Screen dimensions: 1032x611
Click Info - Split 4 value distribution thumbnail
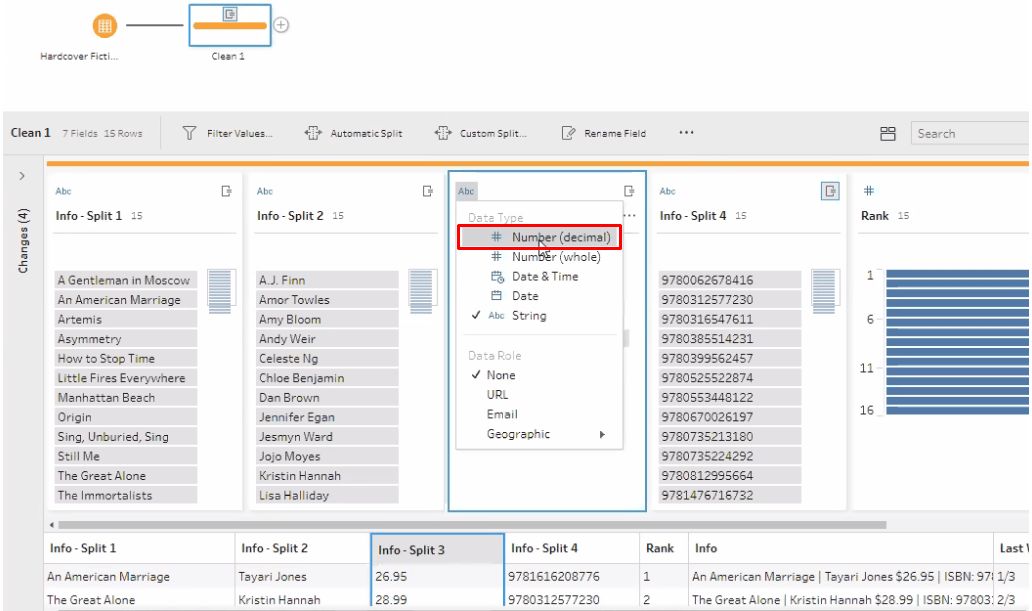click(825, 292)
